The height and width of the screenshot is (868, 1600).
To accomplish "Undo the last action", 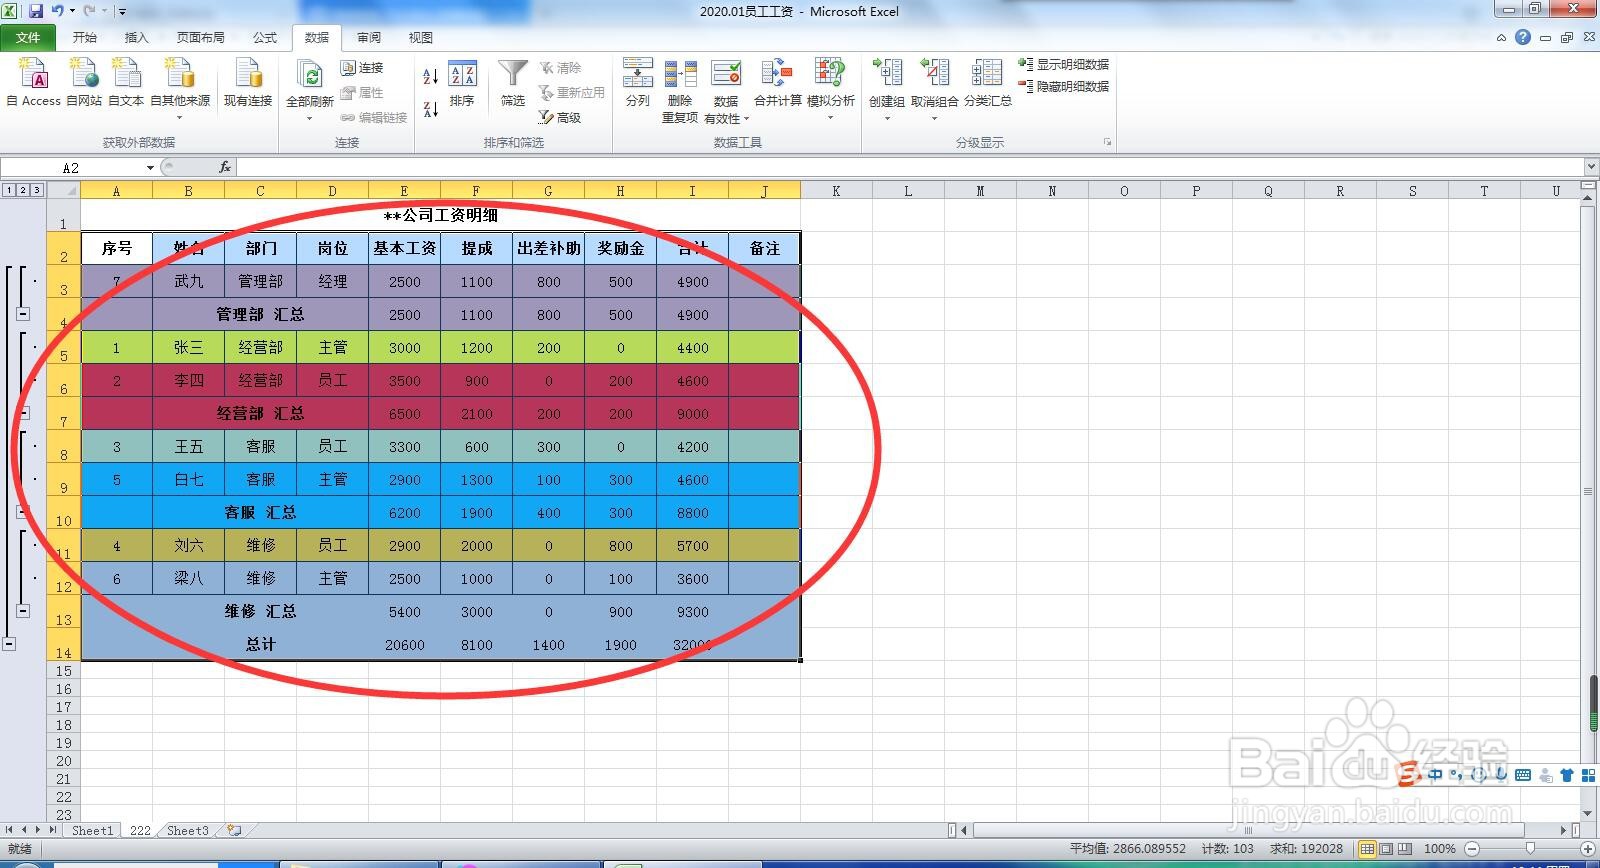I will tap(57, 11).
